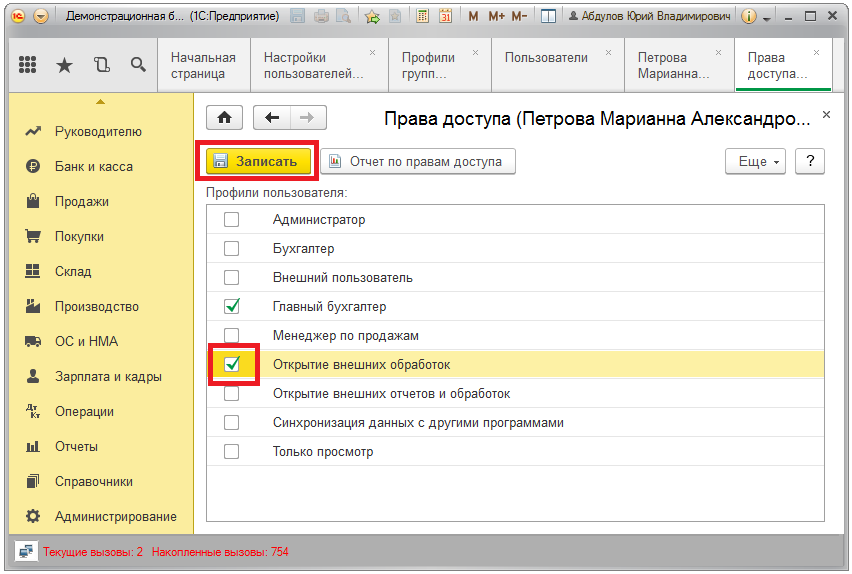This screenshot has width=852, height=574.
Task: Open the calendar icon in title bar
Action: click(445, 17)
